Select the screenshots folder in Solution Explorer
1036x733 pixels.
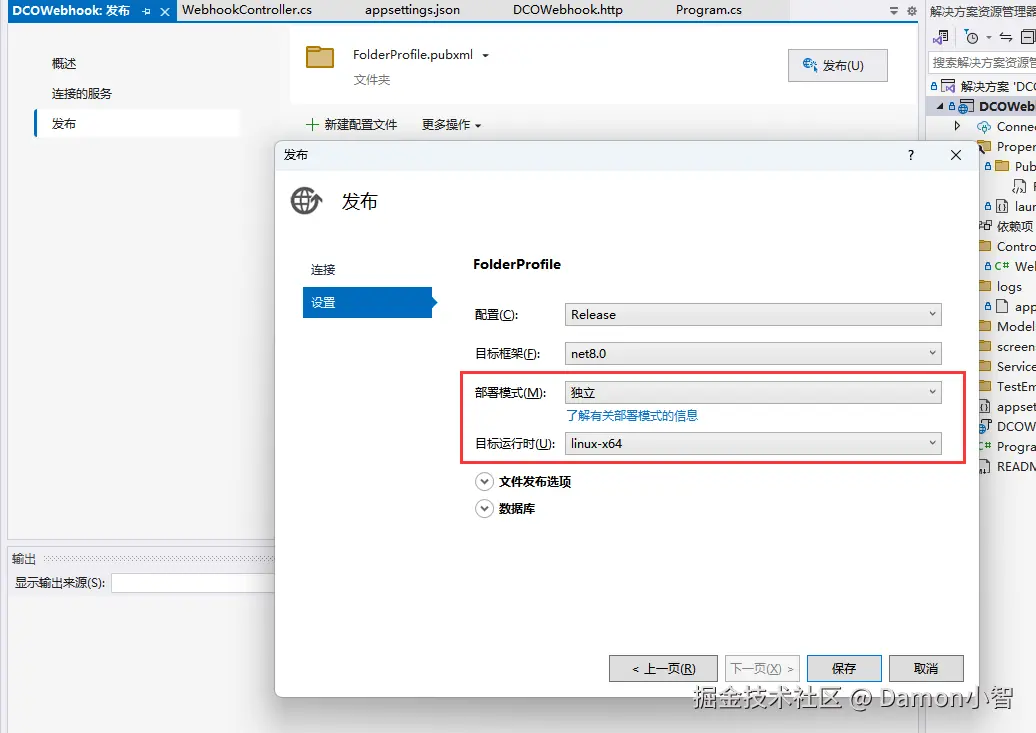1007,346
